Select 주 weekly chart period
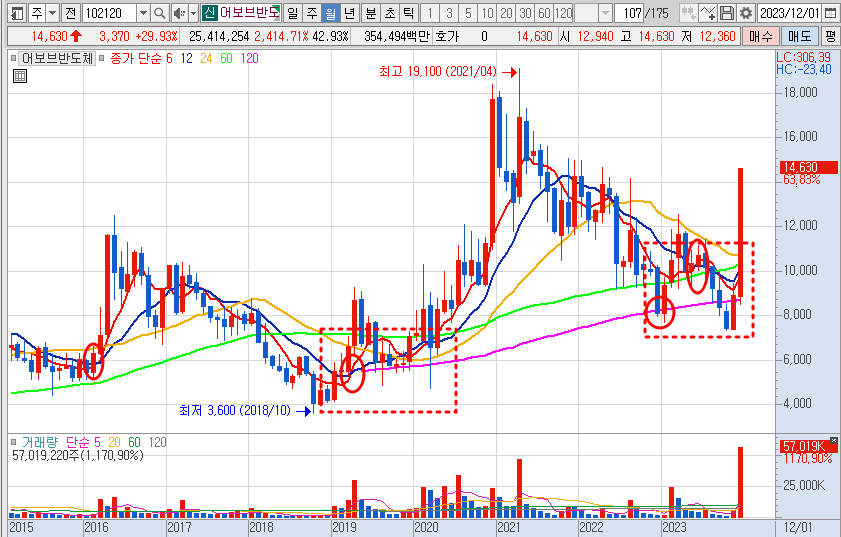This screenshot has height=537, width=841. [312, 13]
